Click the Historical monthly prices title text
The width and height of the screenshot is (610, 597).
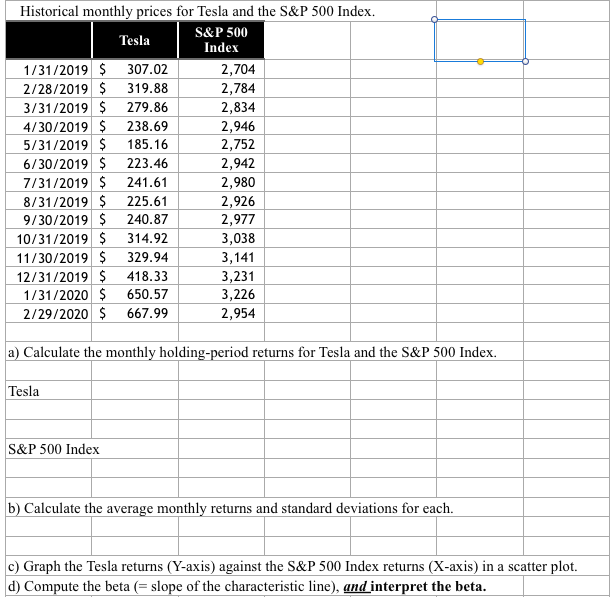[x=198, y=11]
